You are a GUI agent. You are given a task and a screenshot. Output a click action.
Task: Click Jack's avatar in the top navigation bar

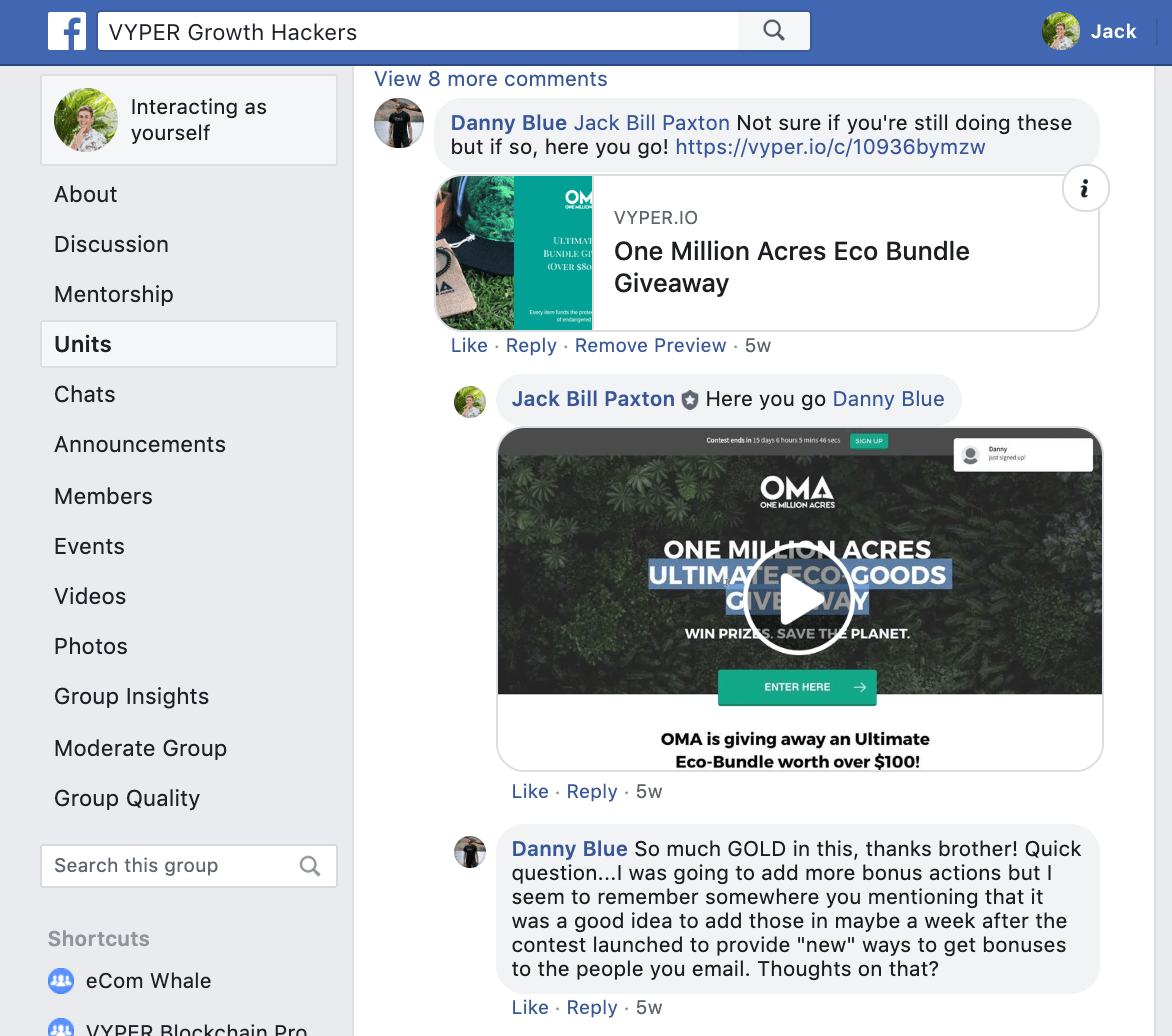point(1060,31)
